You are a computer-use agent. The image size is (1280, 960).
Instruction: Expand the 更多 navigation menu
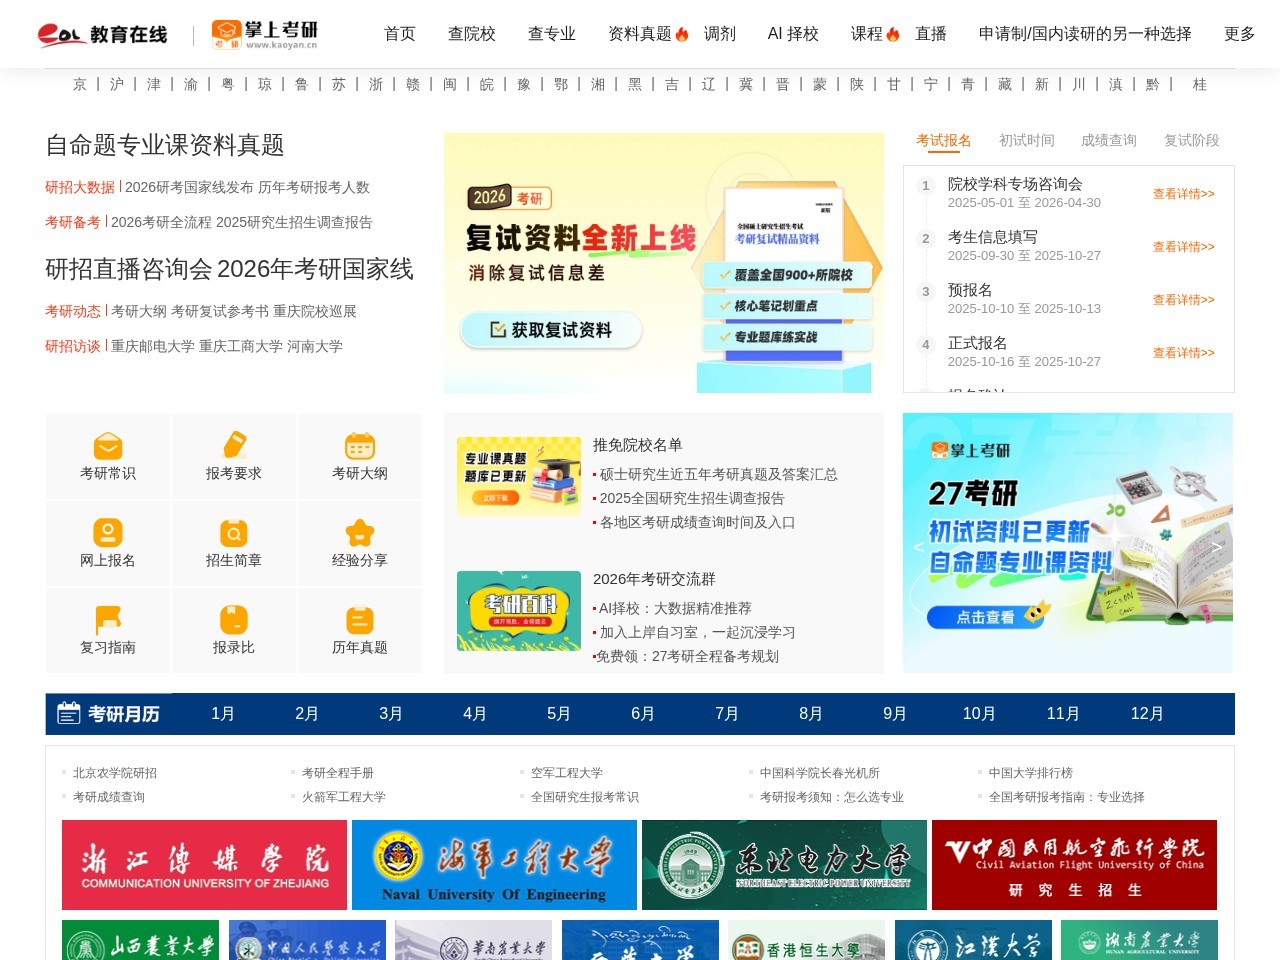point(1240,34)
